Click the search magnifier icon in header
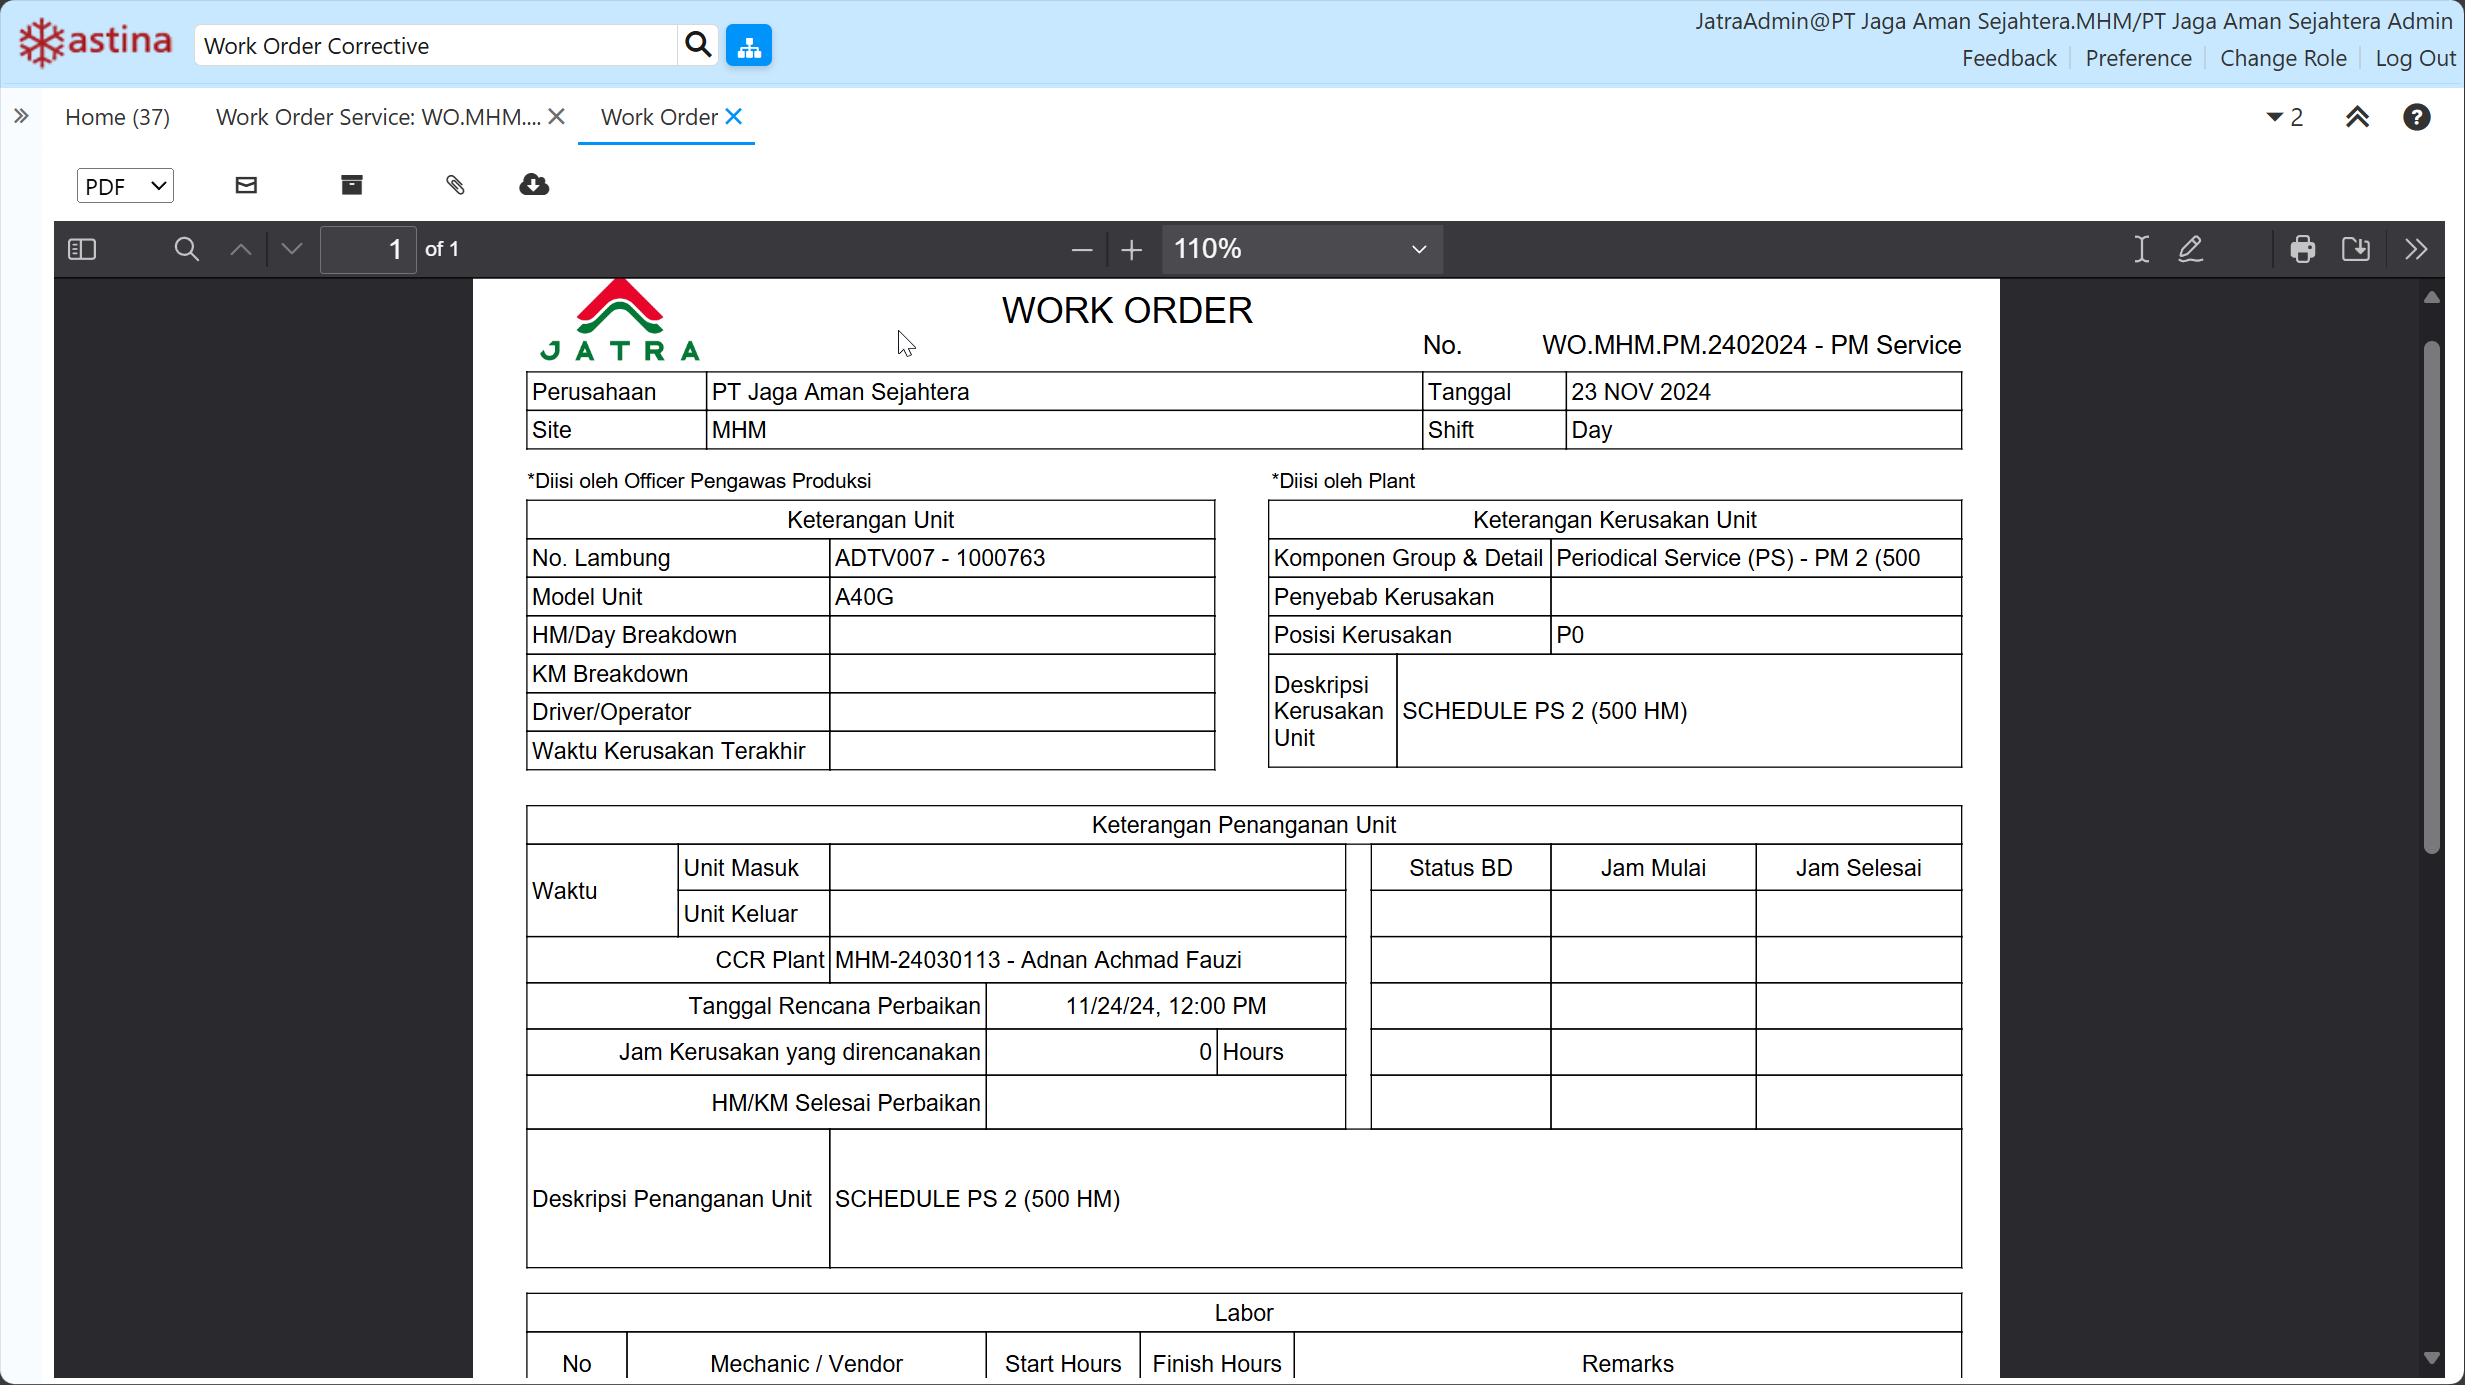This screenshot has width=2465, height=1385. pos(697,45)
